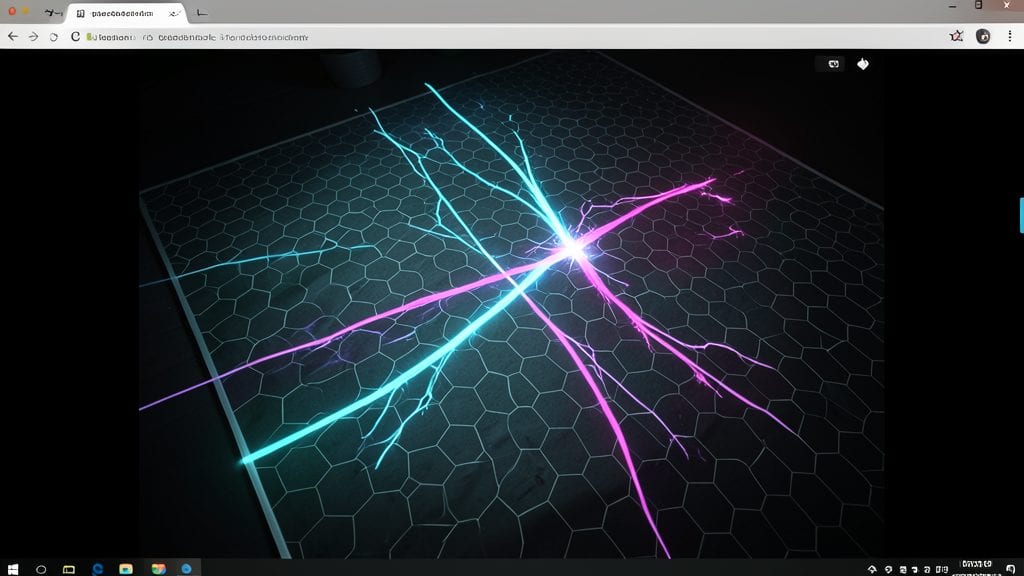The image size is (1024, 576).
Task: Open File Explorer from the taskbar
Action: [126, 569]
